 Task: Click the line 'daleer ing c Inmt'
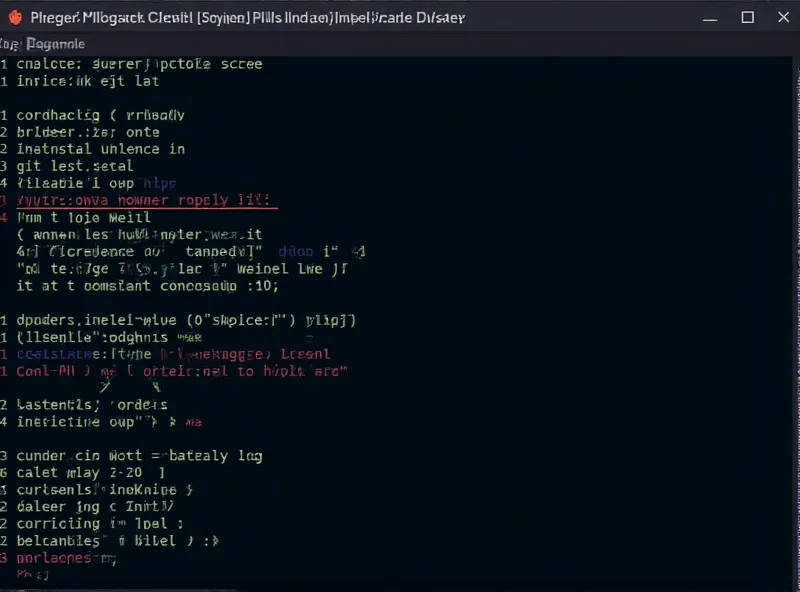95,507
